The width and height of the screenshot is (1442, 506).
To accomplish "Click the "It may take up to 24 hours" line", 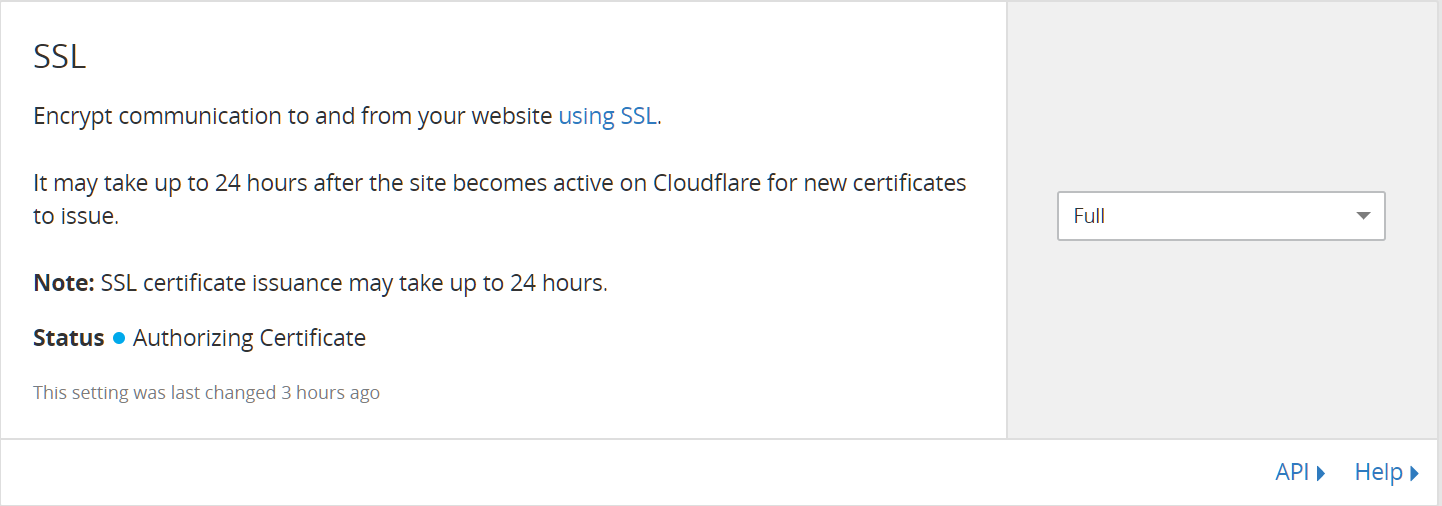I will 500,184.
